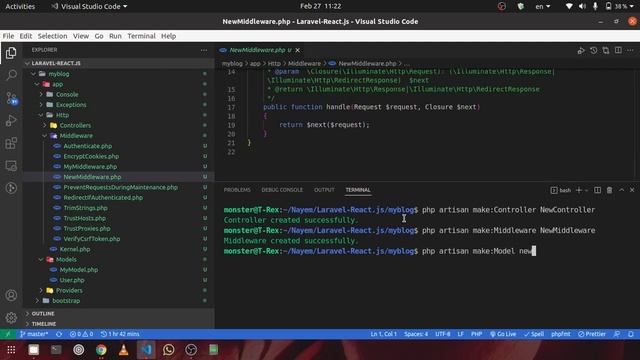Open the Remote Explorer icon in activity bar

click(x=11, y=166)
